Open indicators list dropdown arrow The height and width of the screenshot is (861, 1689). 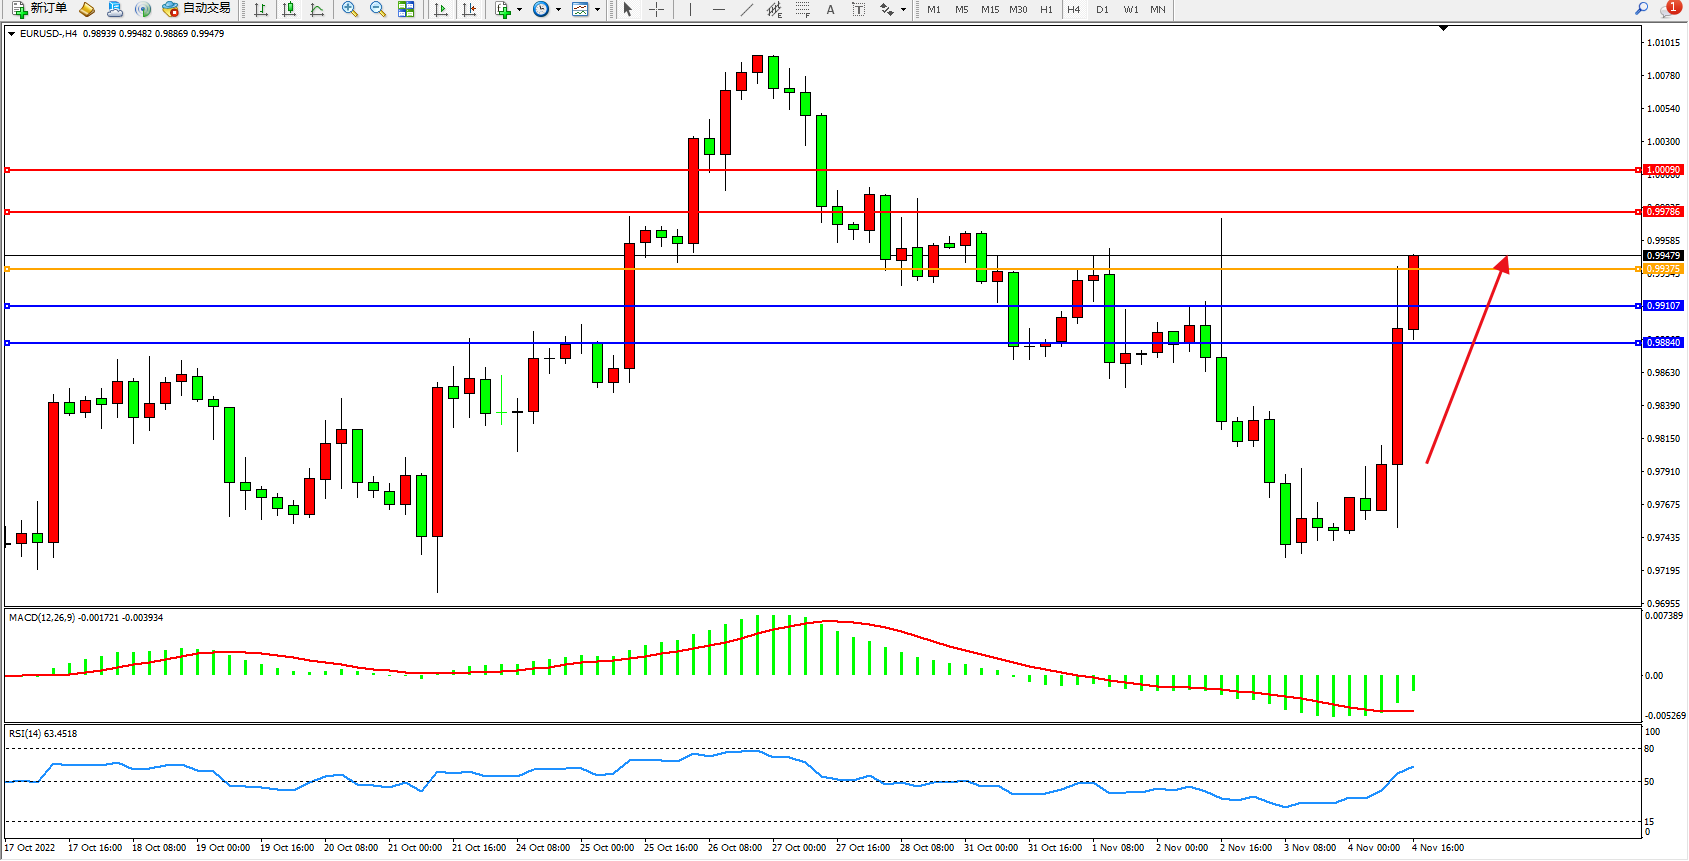pyautogui.click(x=519, y=10)
